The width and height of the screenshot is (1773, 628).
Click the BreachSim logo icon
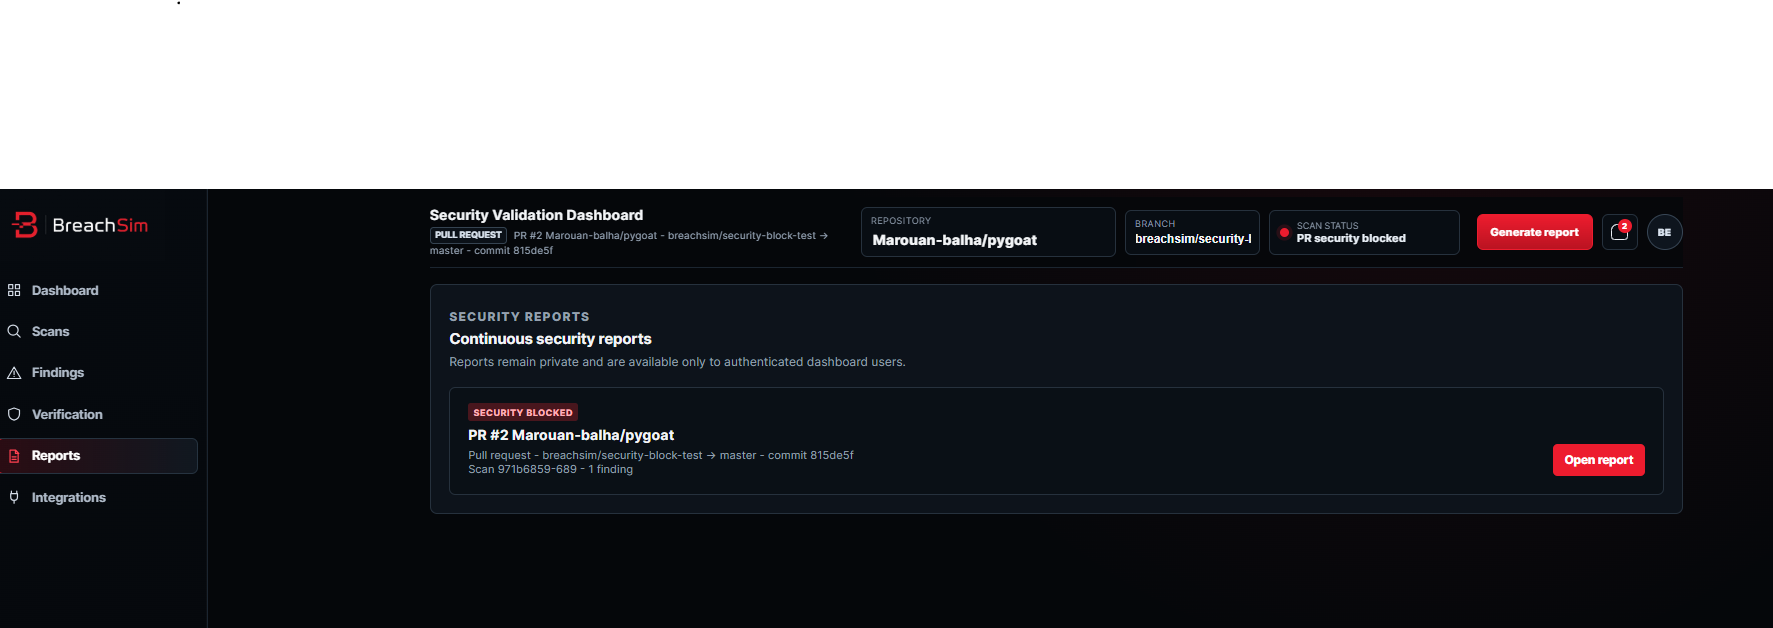pos(25,225)
